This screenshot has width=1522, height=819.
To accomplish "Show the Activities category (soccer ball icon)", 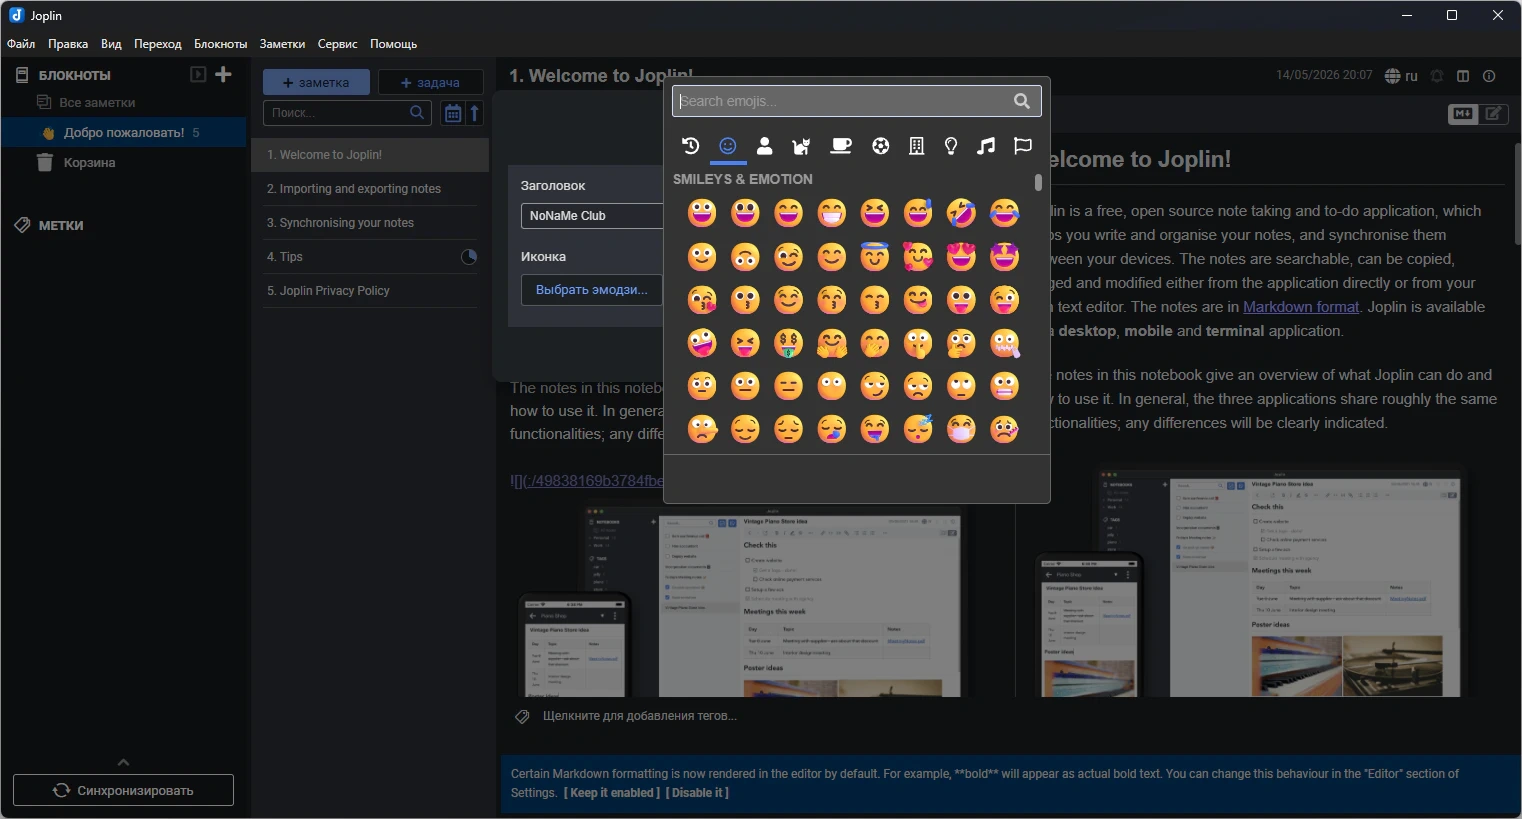I will click(x=880, y=146).
